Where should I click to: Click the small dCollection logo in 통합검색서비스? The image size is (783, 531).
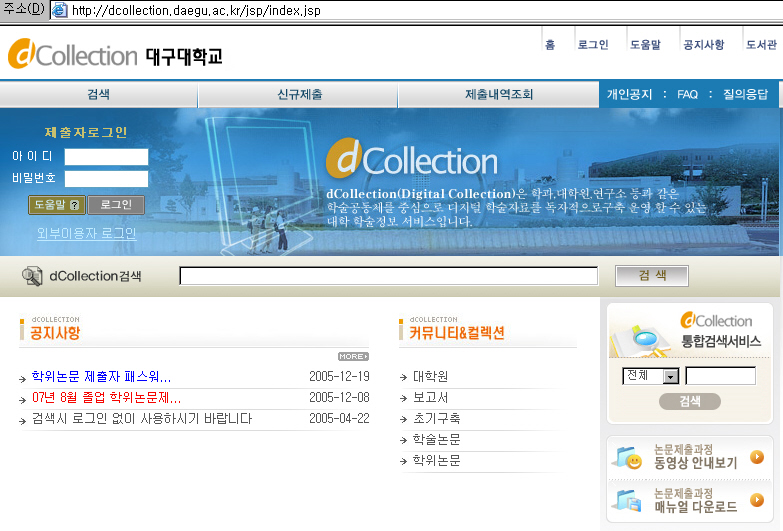coord(717,320)
